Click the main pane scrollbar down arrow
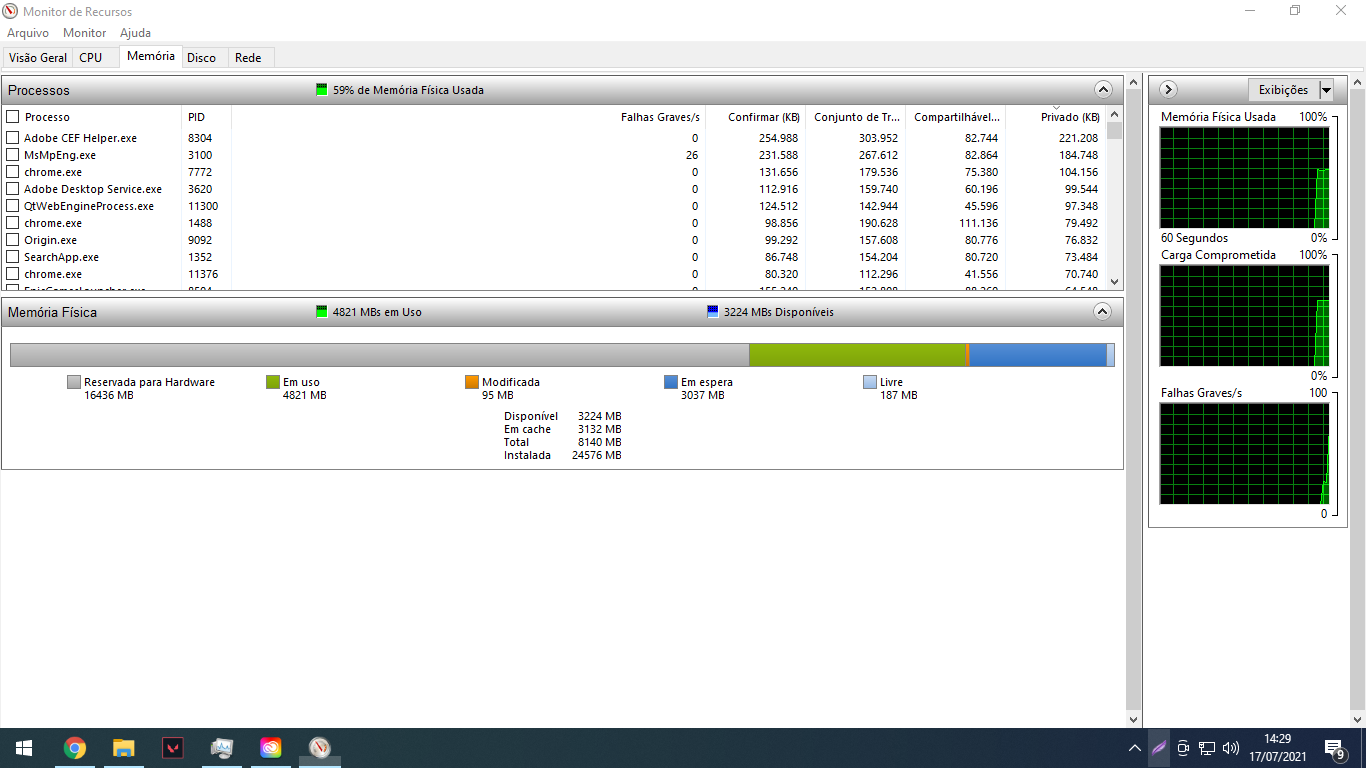1366x768 pixels. (1133, 719)
